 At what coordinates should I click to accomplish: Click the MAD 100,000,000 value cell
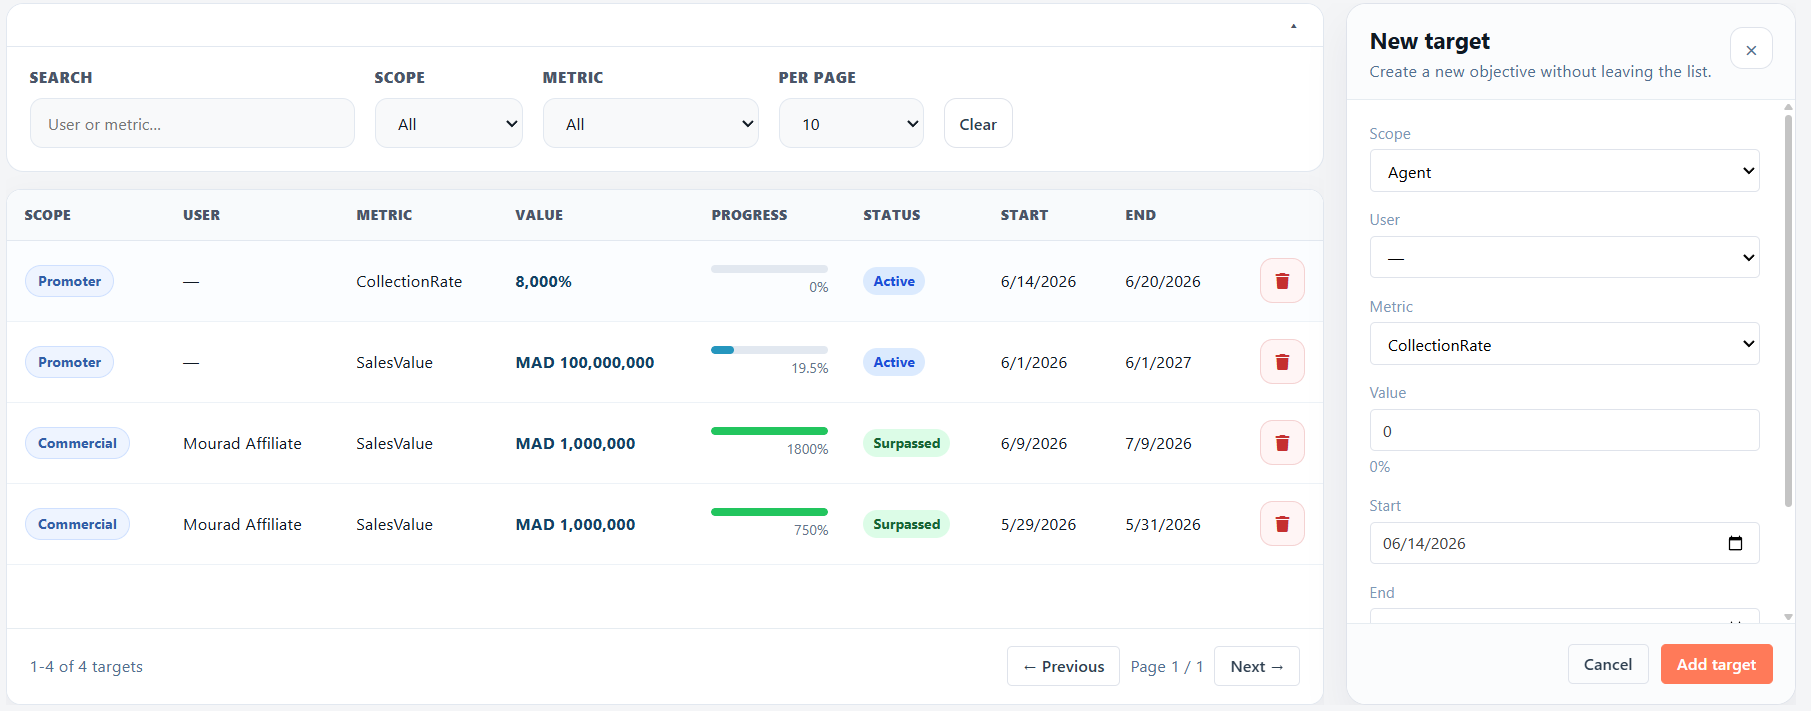pyautogui.click(x=585, y=363)
